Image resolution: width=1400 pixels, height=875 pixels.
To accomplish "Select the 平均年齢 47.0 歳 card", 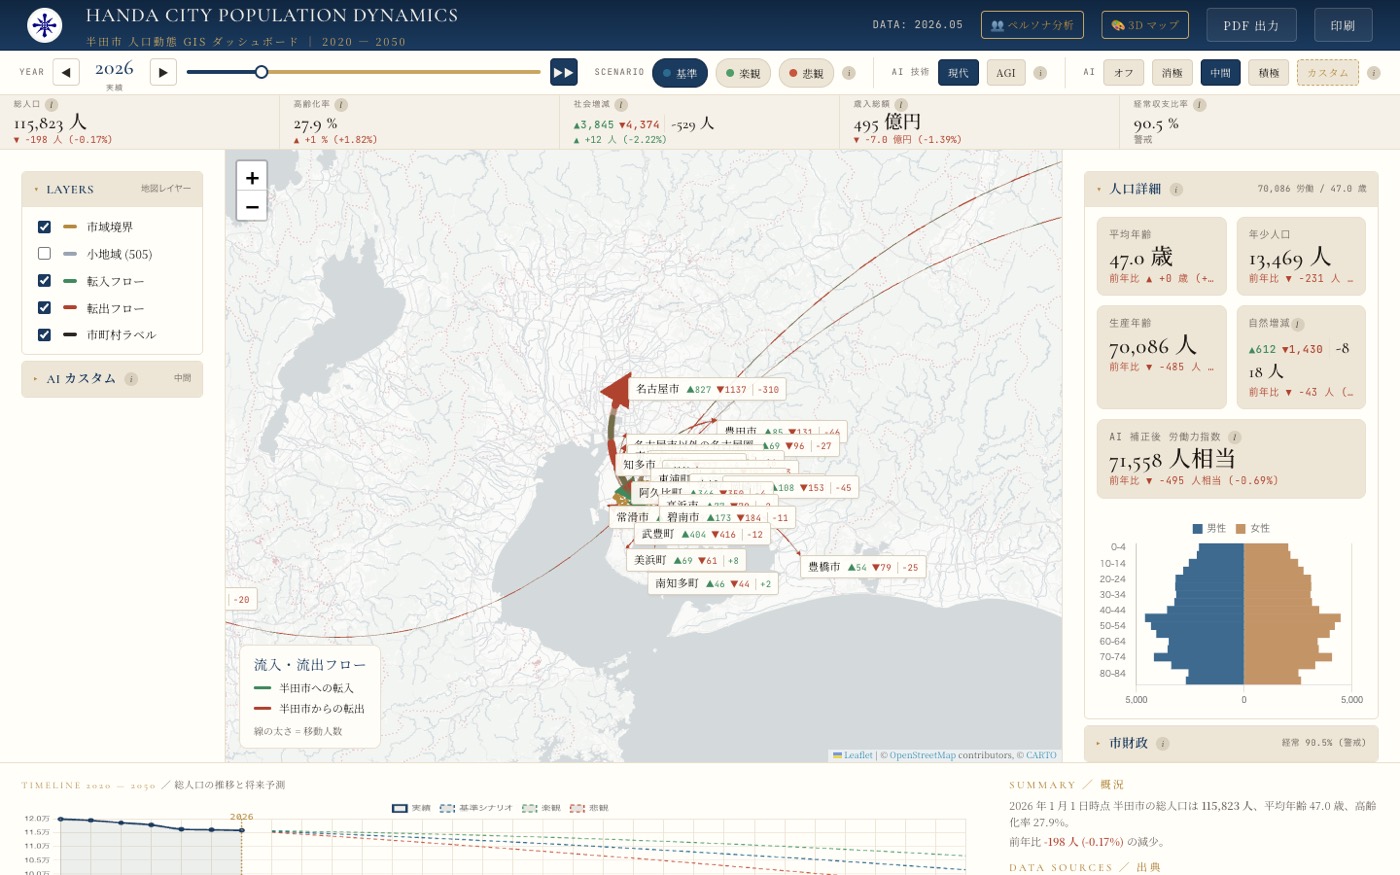I will (1162, 257).
